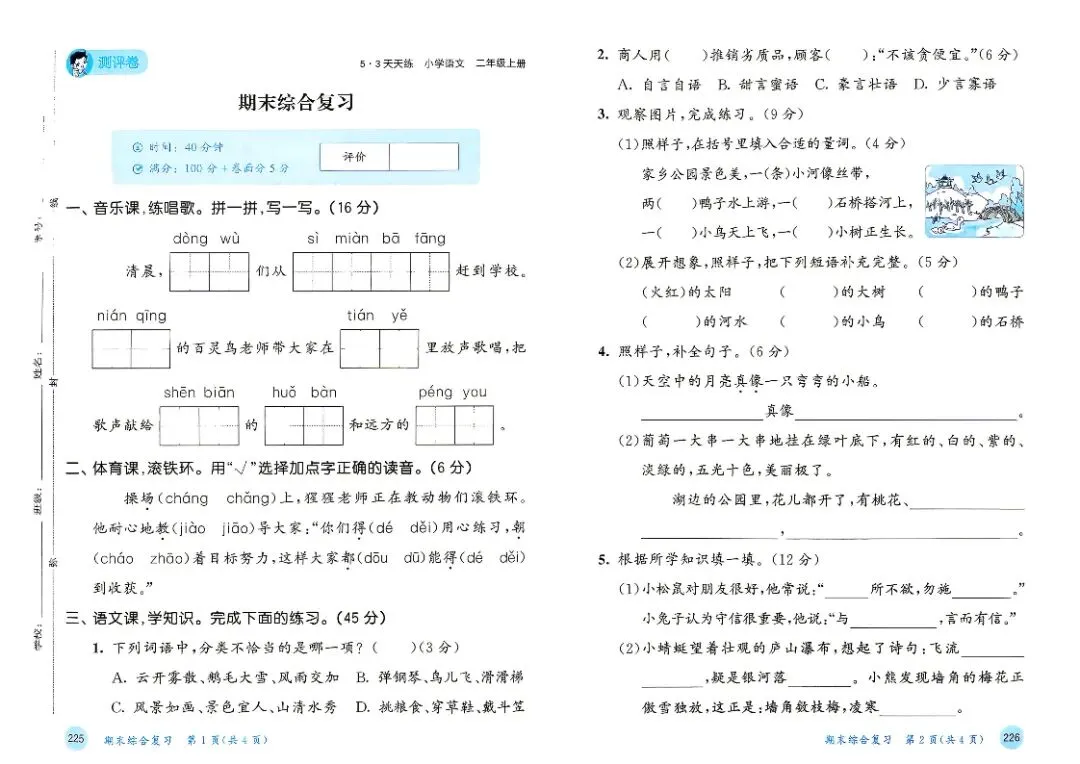Click the question 5 根据所学知识填一填 heading
Image resolution: width=1080 pixels, height=764 pixels.
709,559
